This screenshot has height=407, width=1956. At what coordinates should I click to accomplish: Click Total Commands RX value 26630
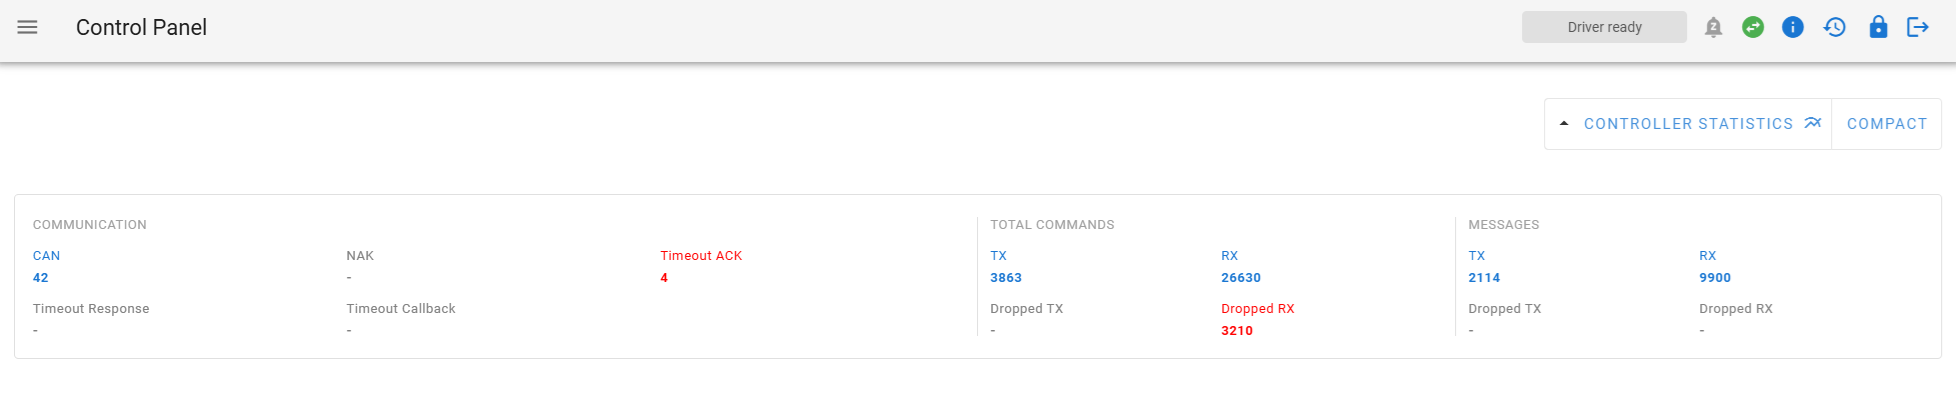pyautogui.click(x=1241, y=278)
